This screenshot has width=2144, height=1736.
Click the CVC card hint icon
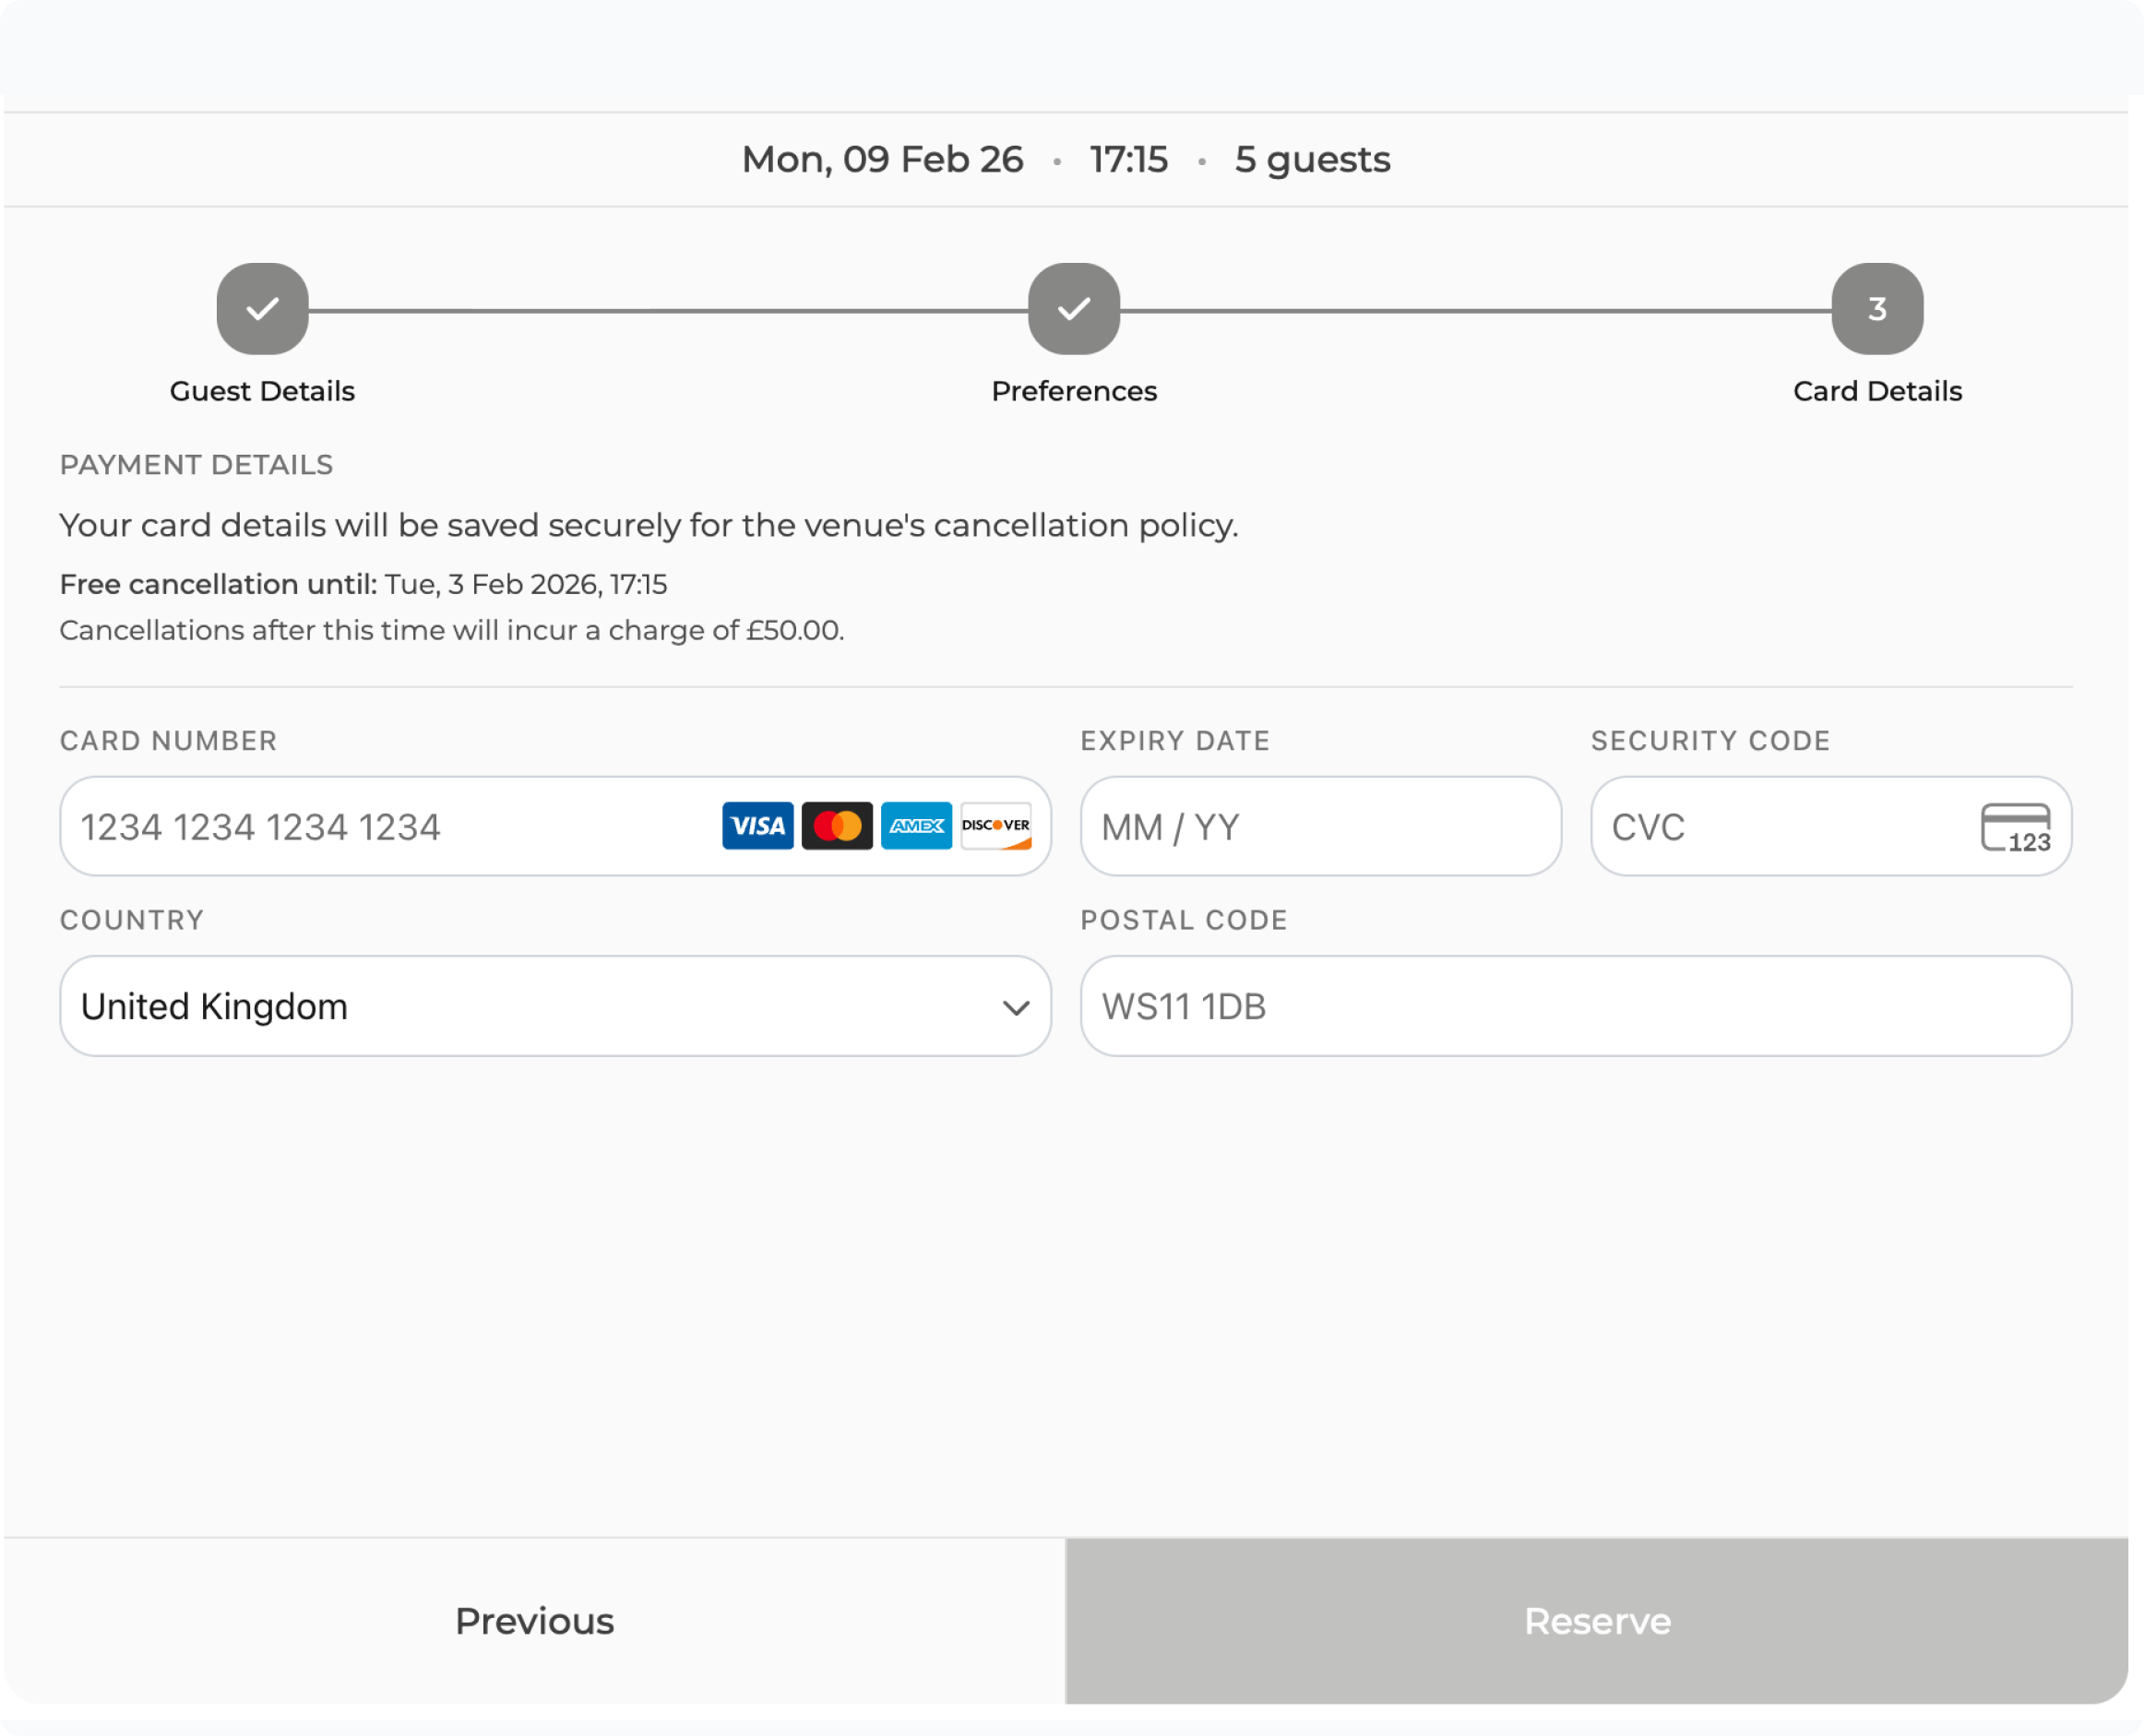(x=2015, y=828)
